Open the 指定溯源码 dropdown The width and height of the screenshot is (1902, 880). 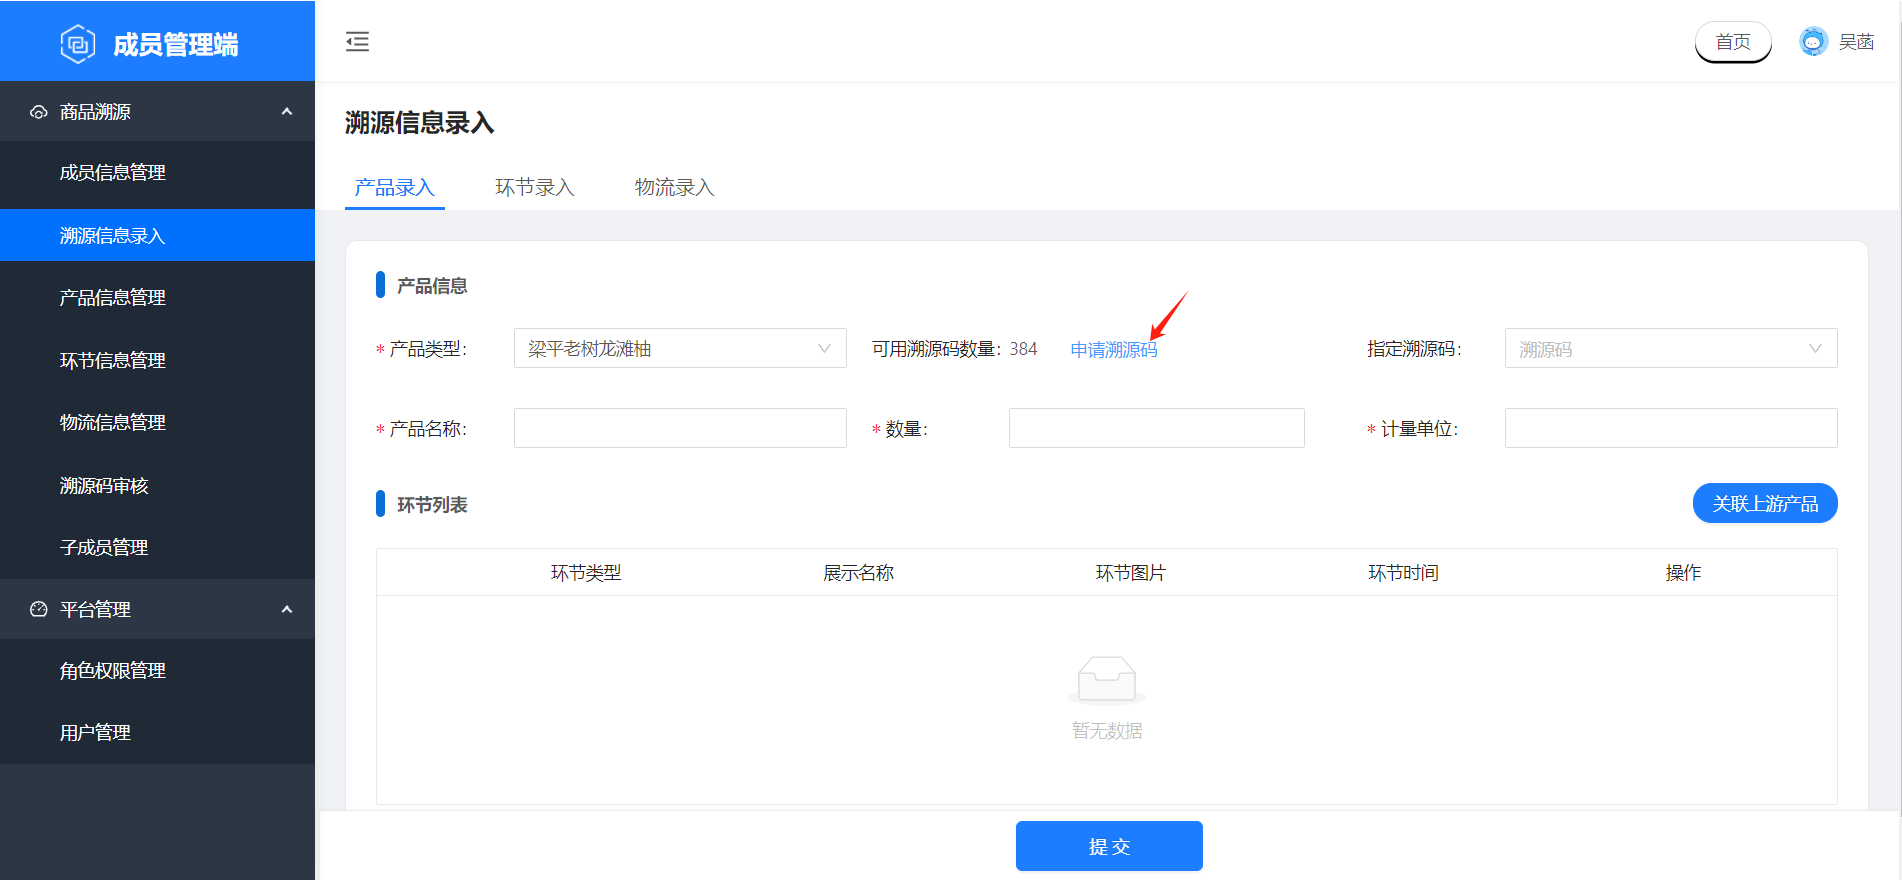tap(1670, 349)
